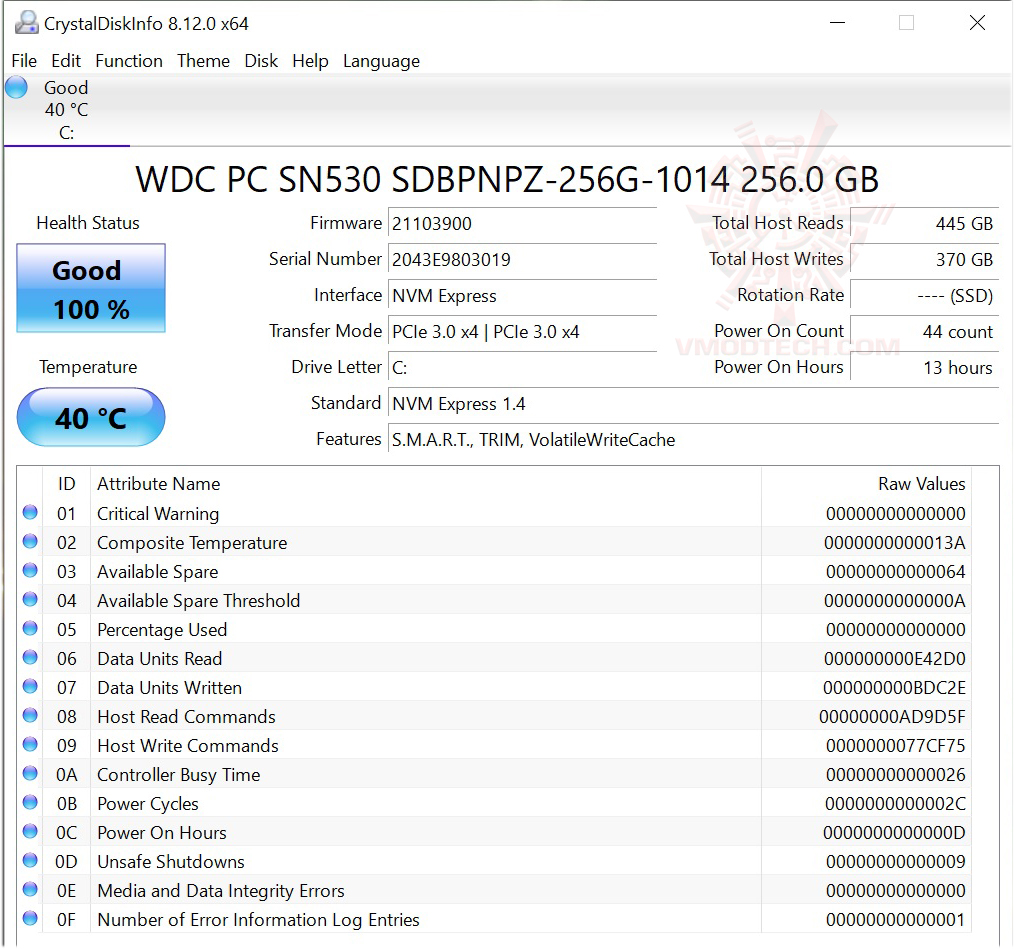
Task: Click the drive model title WDC PC SN530
Action: point(507,179)
